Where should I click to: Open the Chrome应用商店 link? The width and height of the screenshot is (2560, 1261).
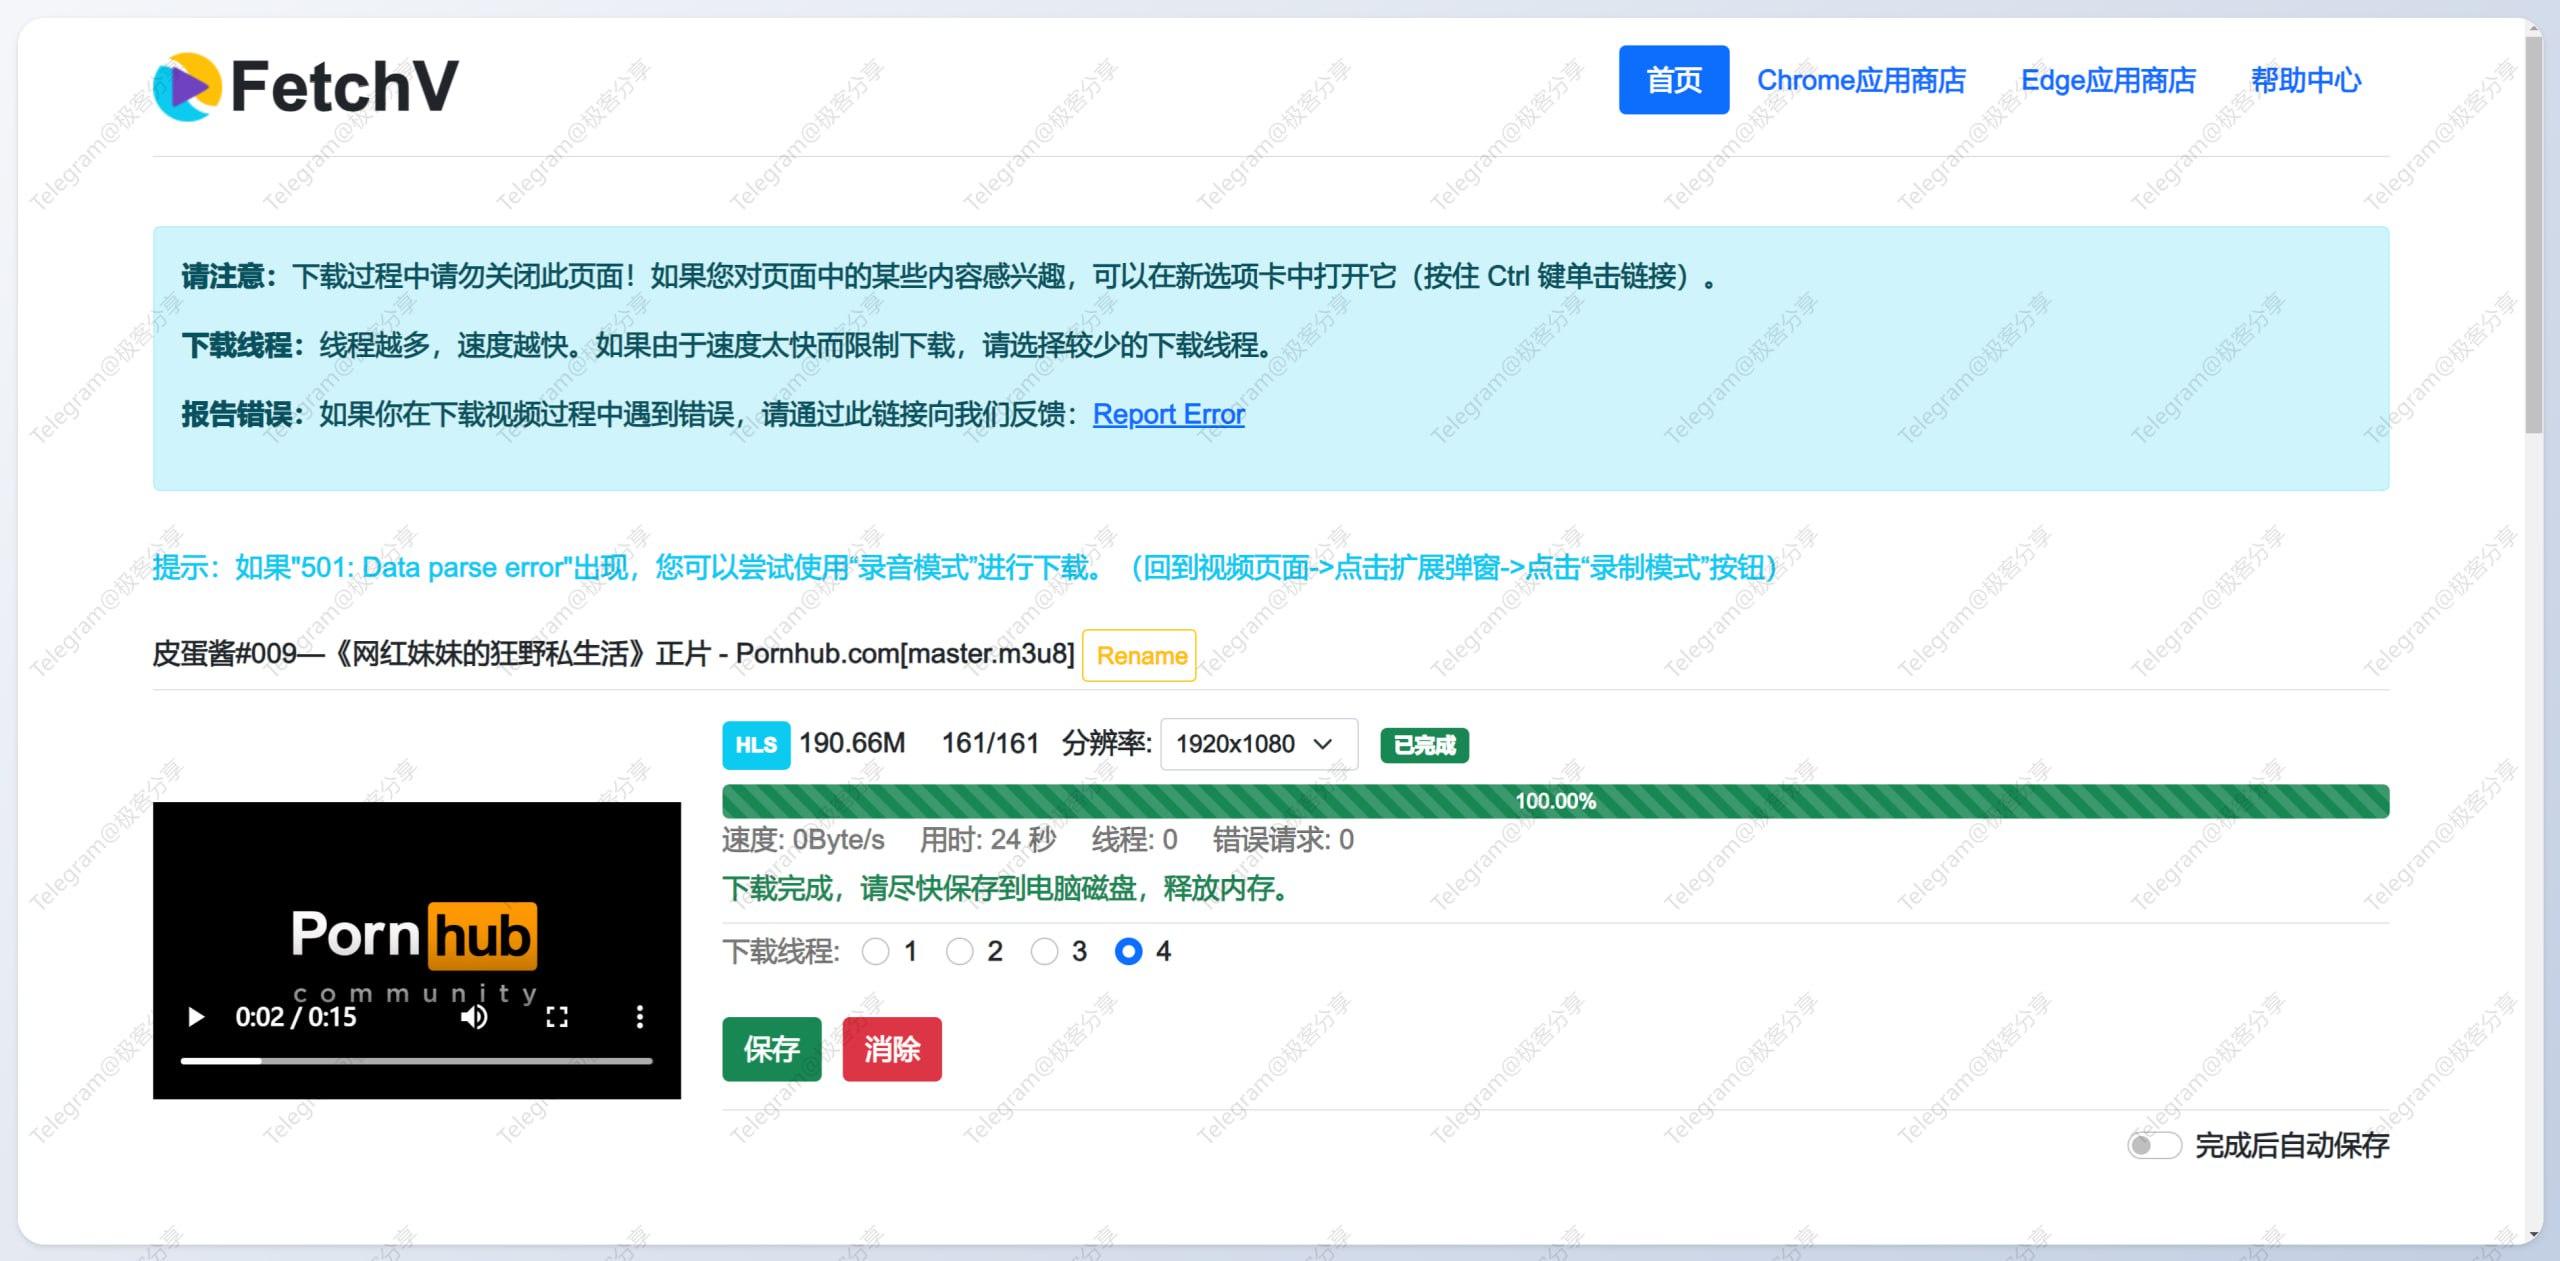(x=1861, y=80)
